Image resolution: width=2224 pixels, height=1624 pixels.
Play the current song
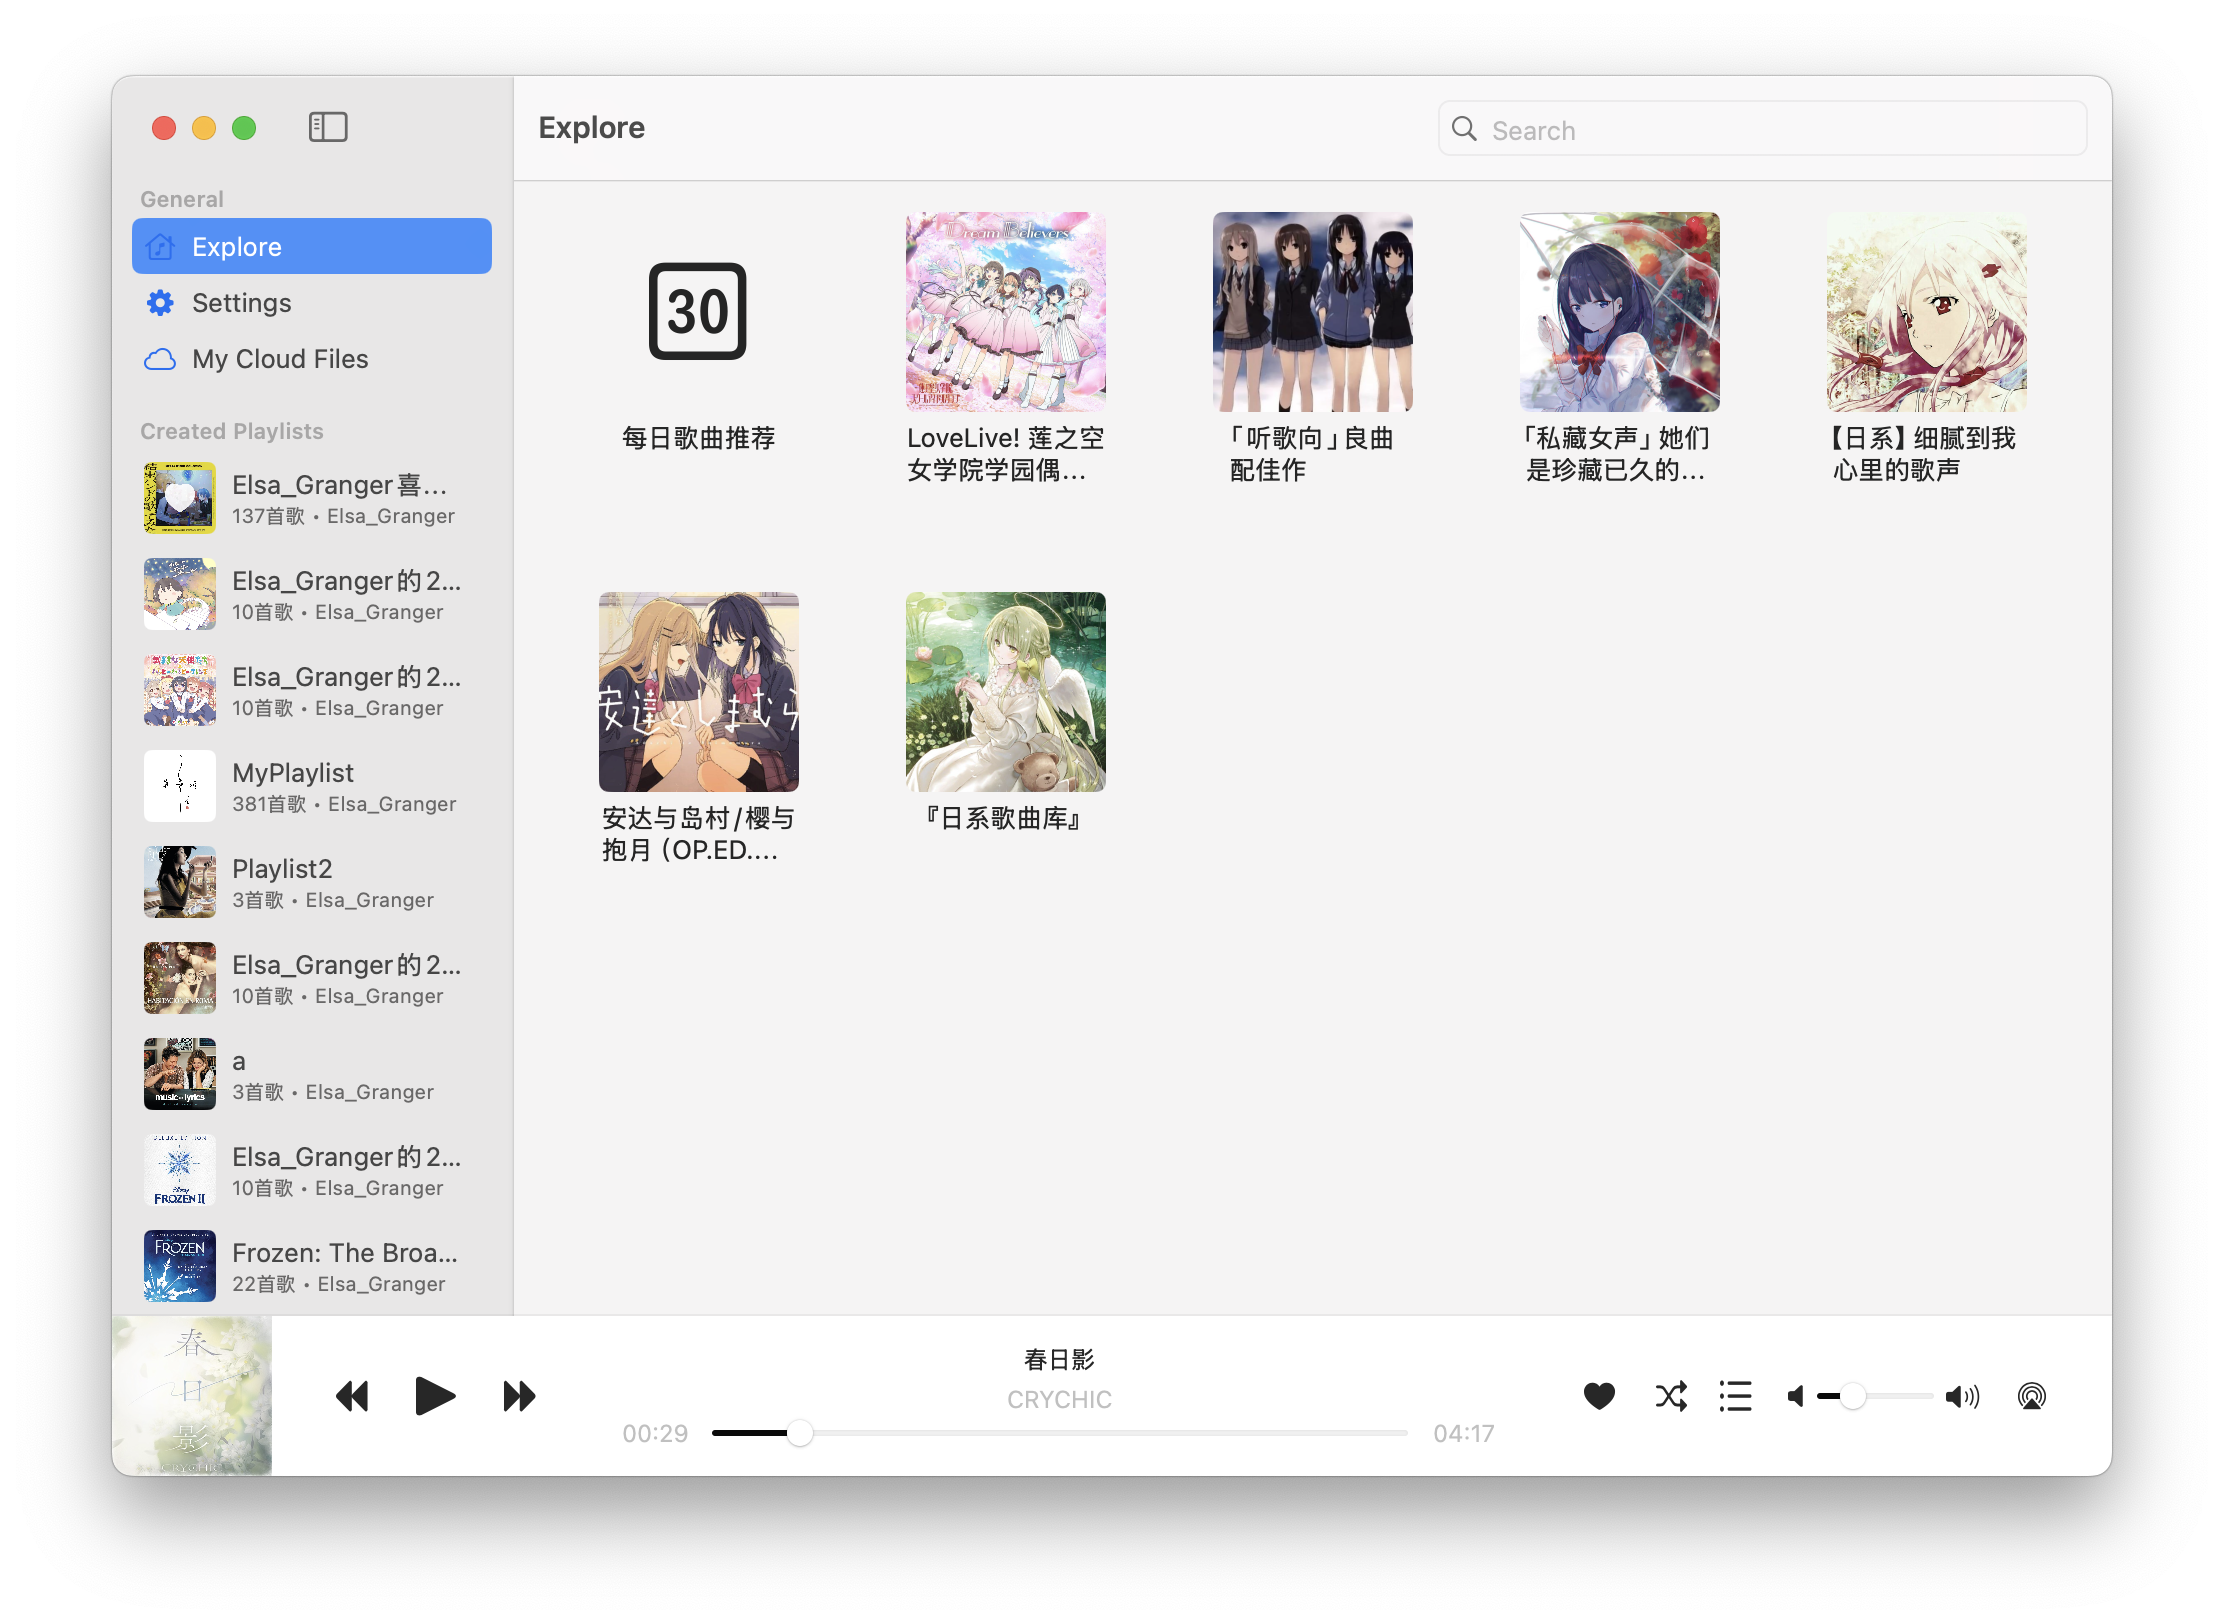[435, 1396]
